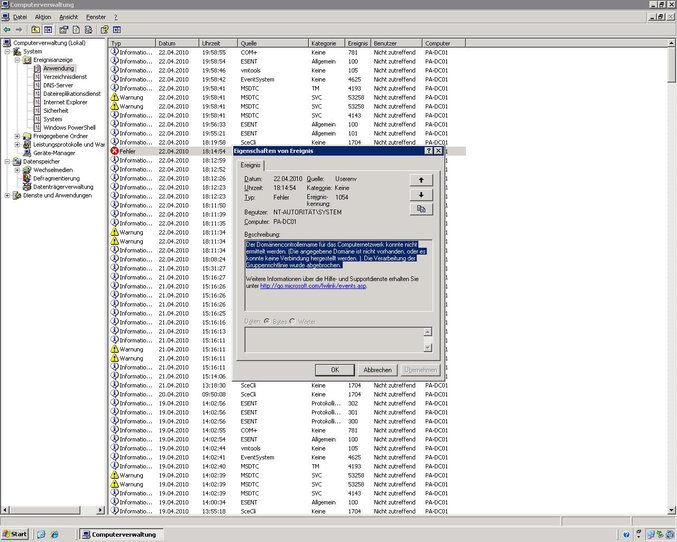Toggle the console tree show/hide icon
677x542 pixels.
48,30
